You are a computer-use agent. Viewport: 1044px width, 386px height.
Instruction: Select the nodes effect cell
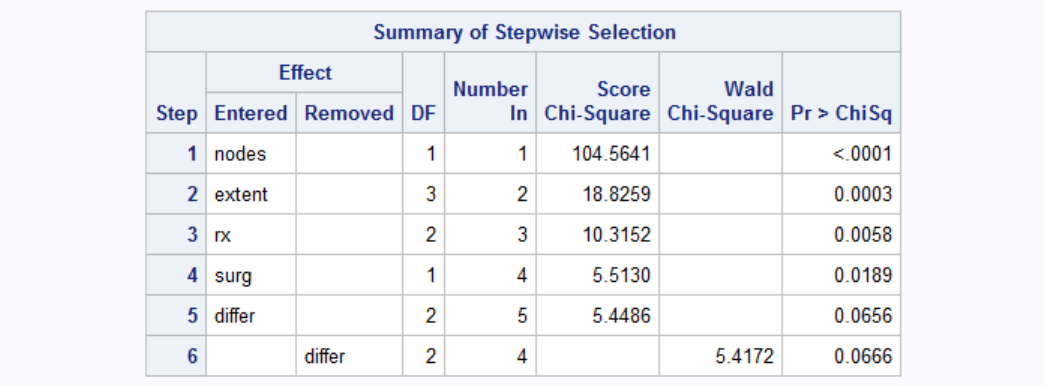pyautogui.click(x=251, y=154)
